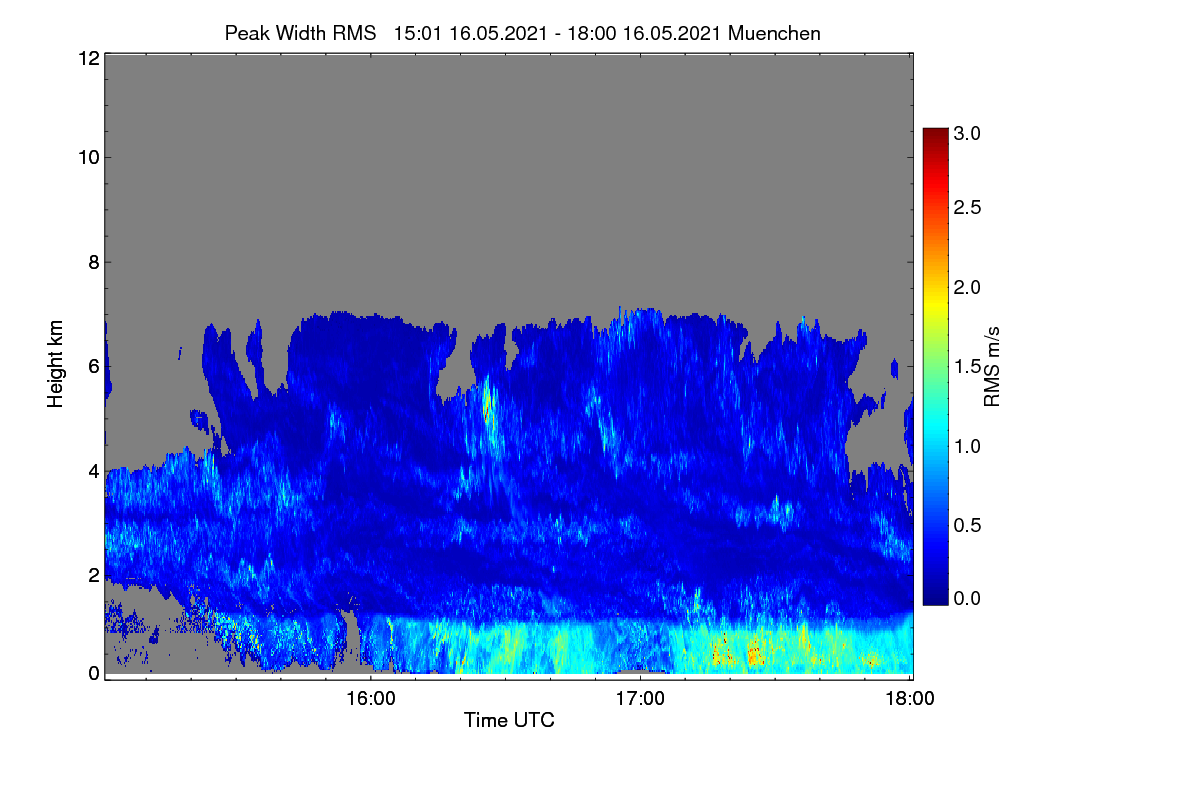This screenshot has height=800, width=1200.
Task: Click the 'Time UTC' x-axis label
Action: tap(509, 720)
